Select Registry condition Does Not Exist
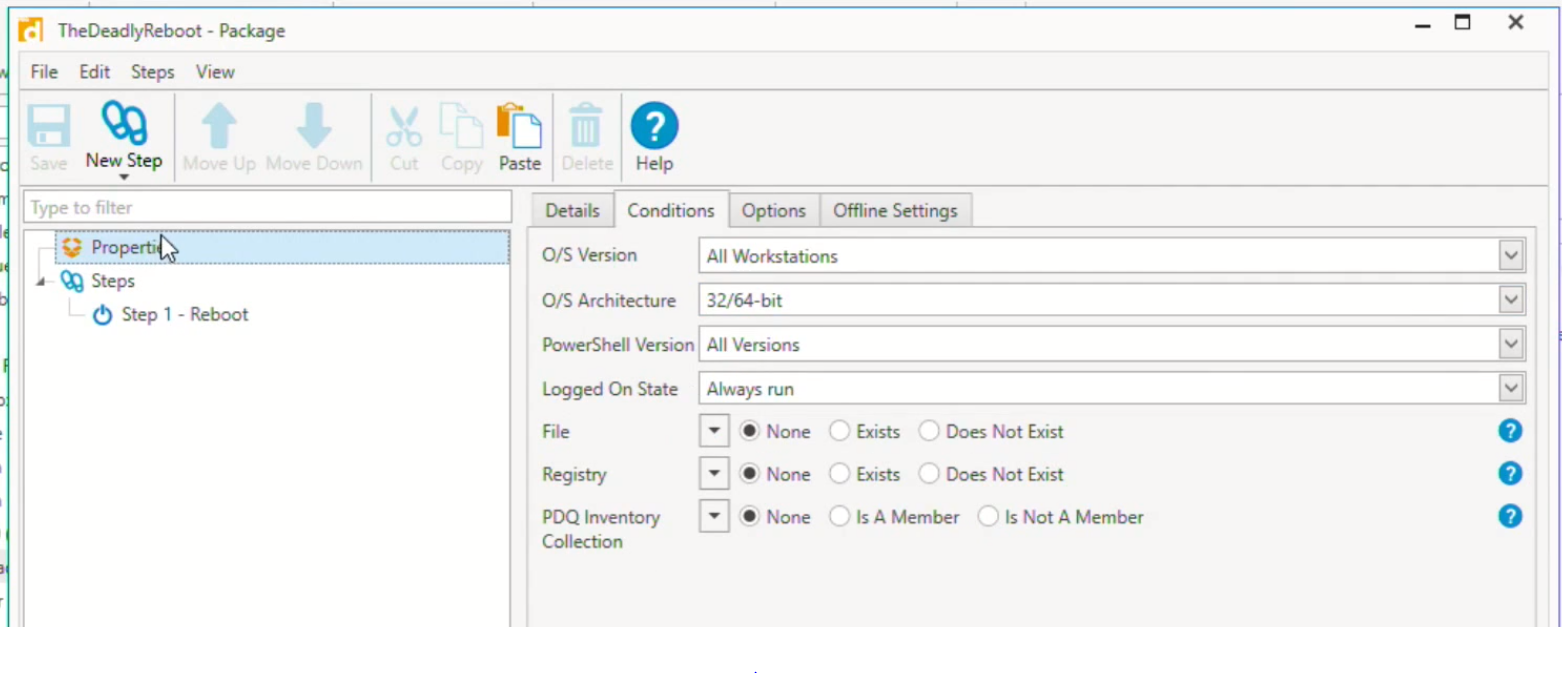 click(x=929, y=474)
